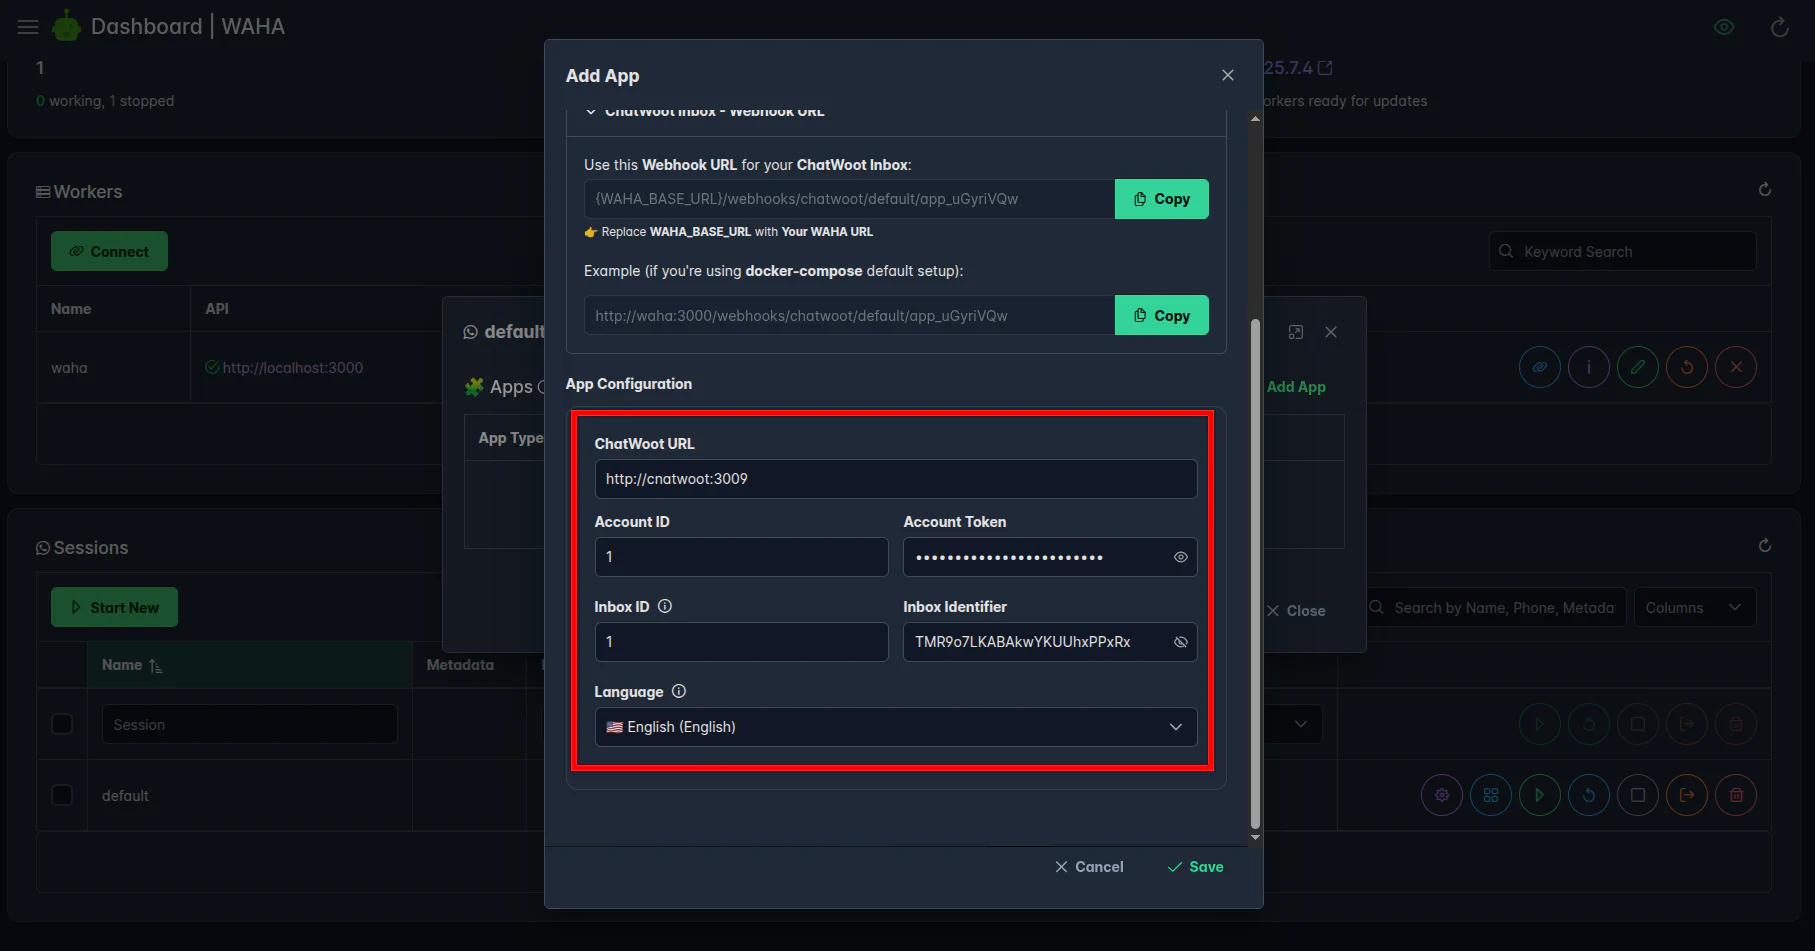Remove waha worker with the X icon
This screenshot has width=1815, height=951.
pos(1736,367)
